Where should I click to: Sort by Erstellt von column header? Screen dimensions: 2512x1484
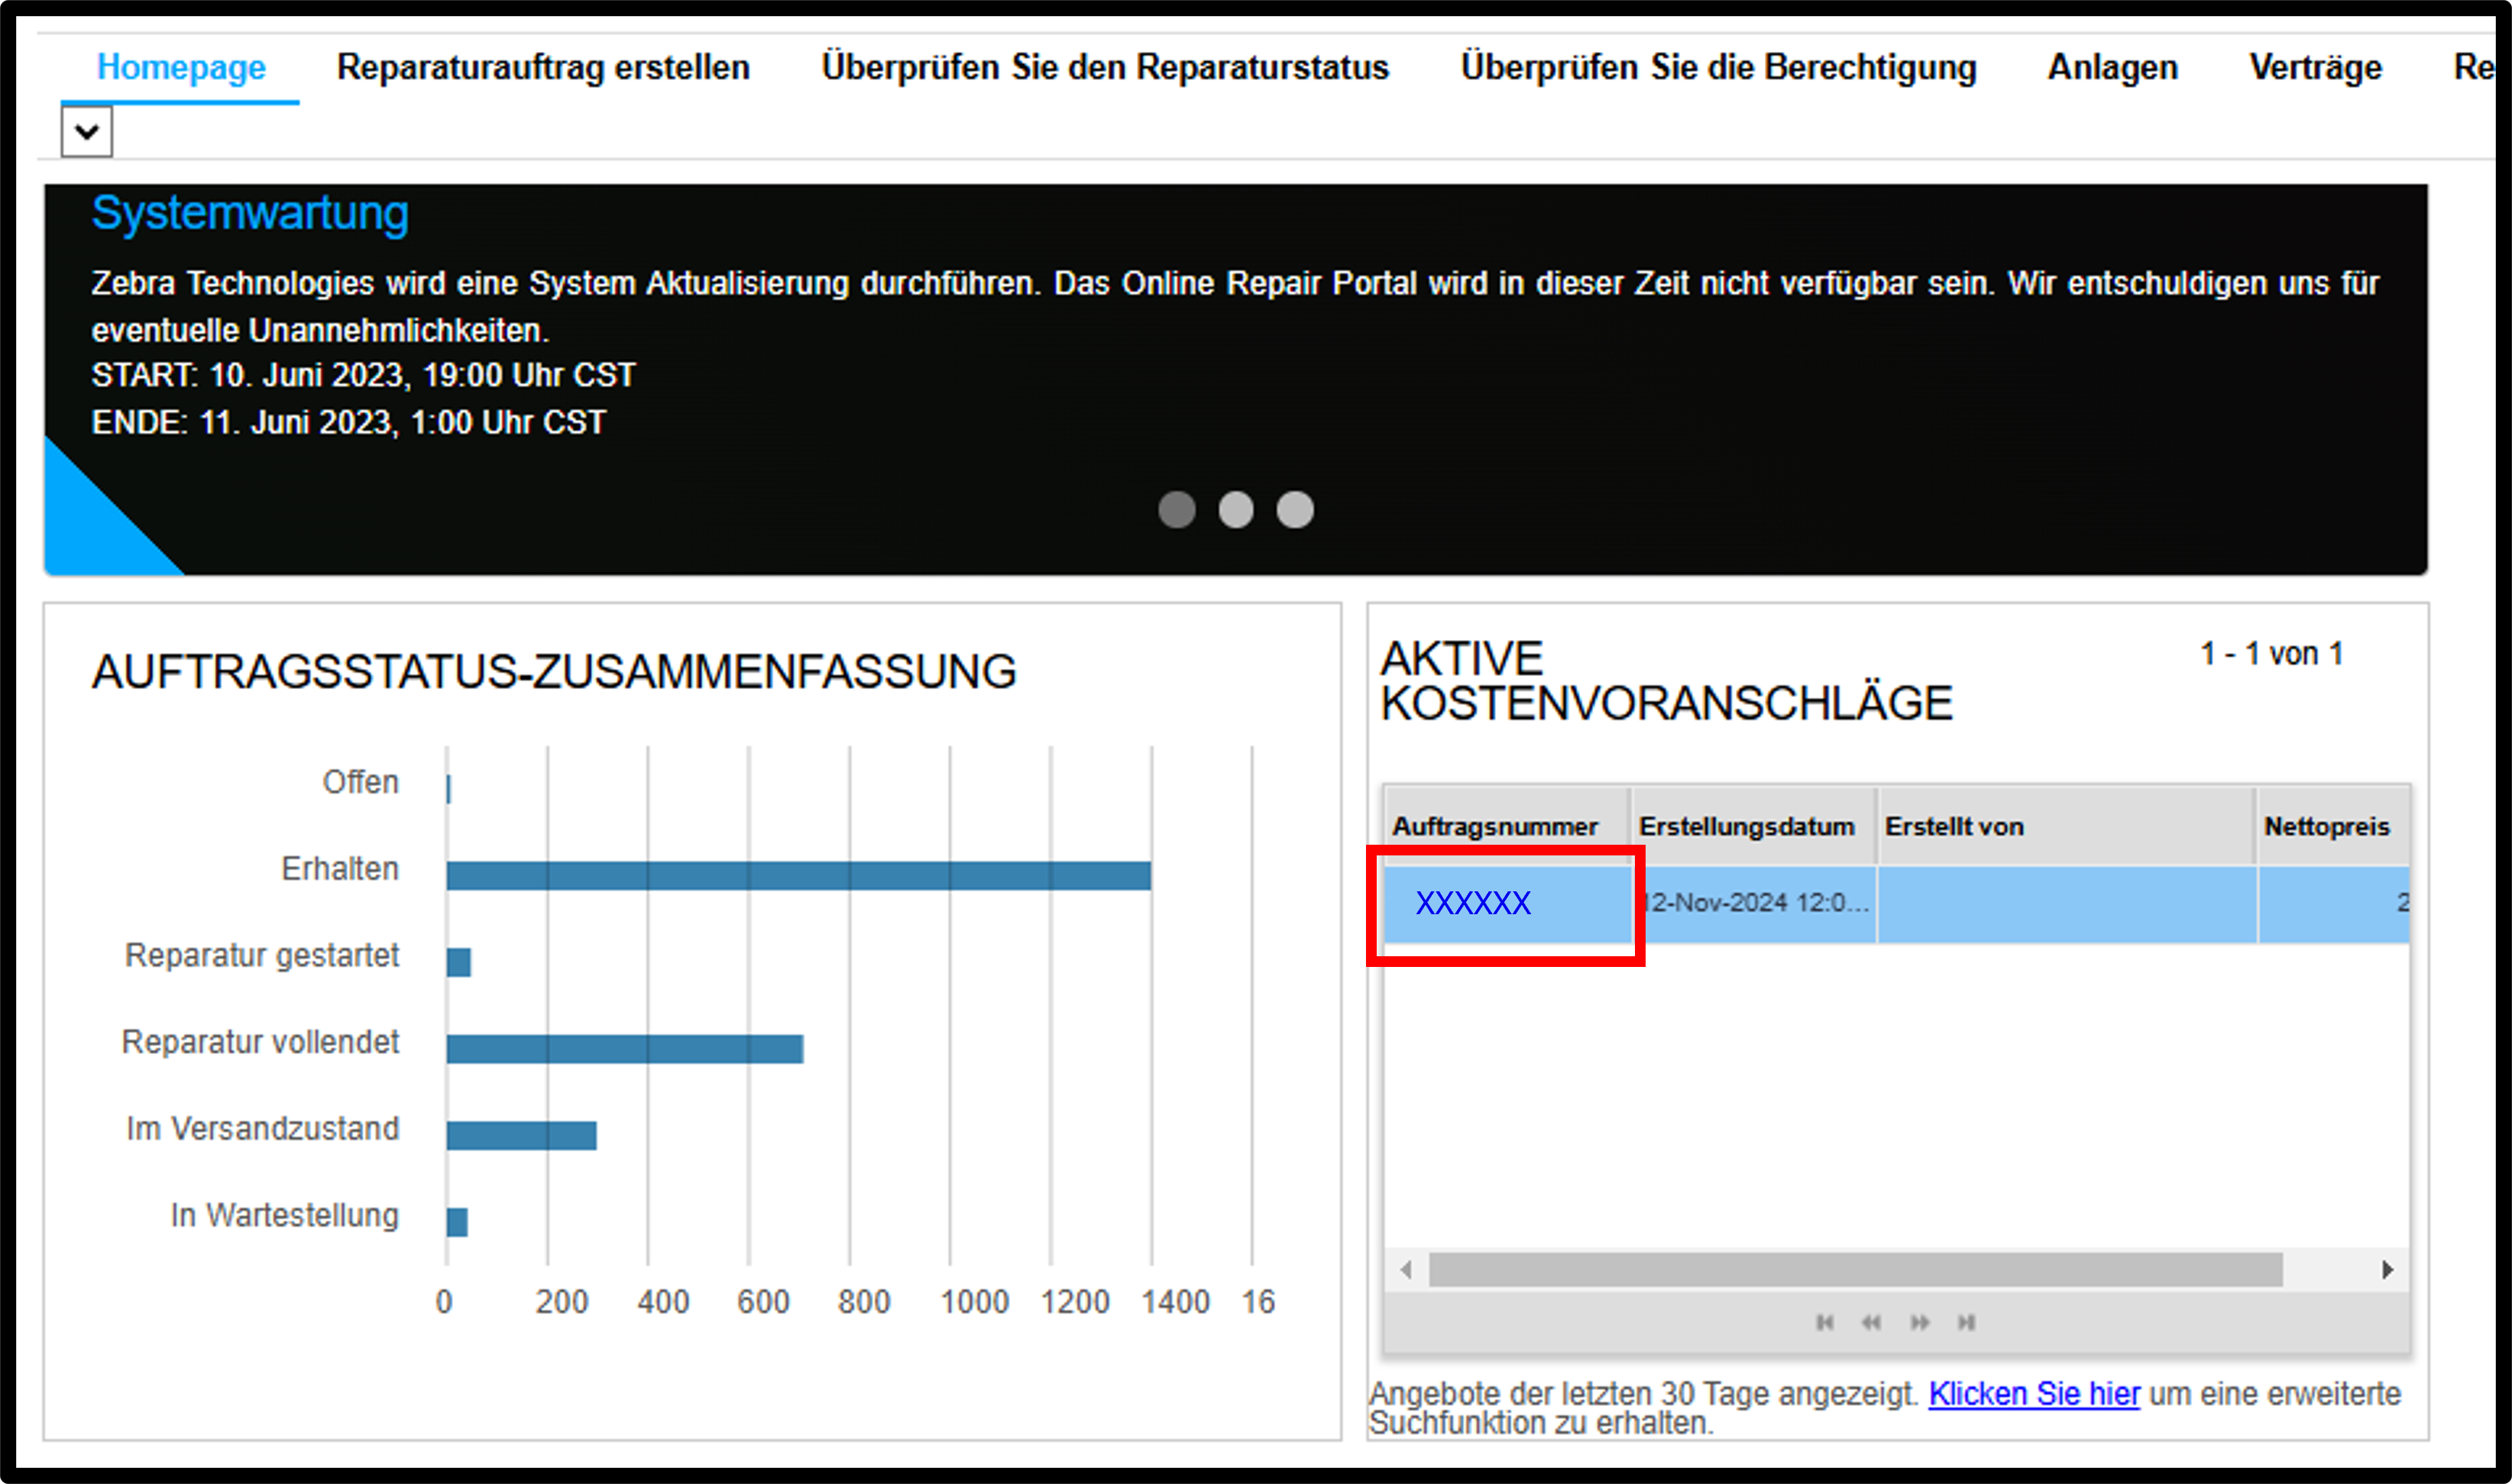2066,826
